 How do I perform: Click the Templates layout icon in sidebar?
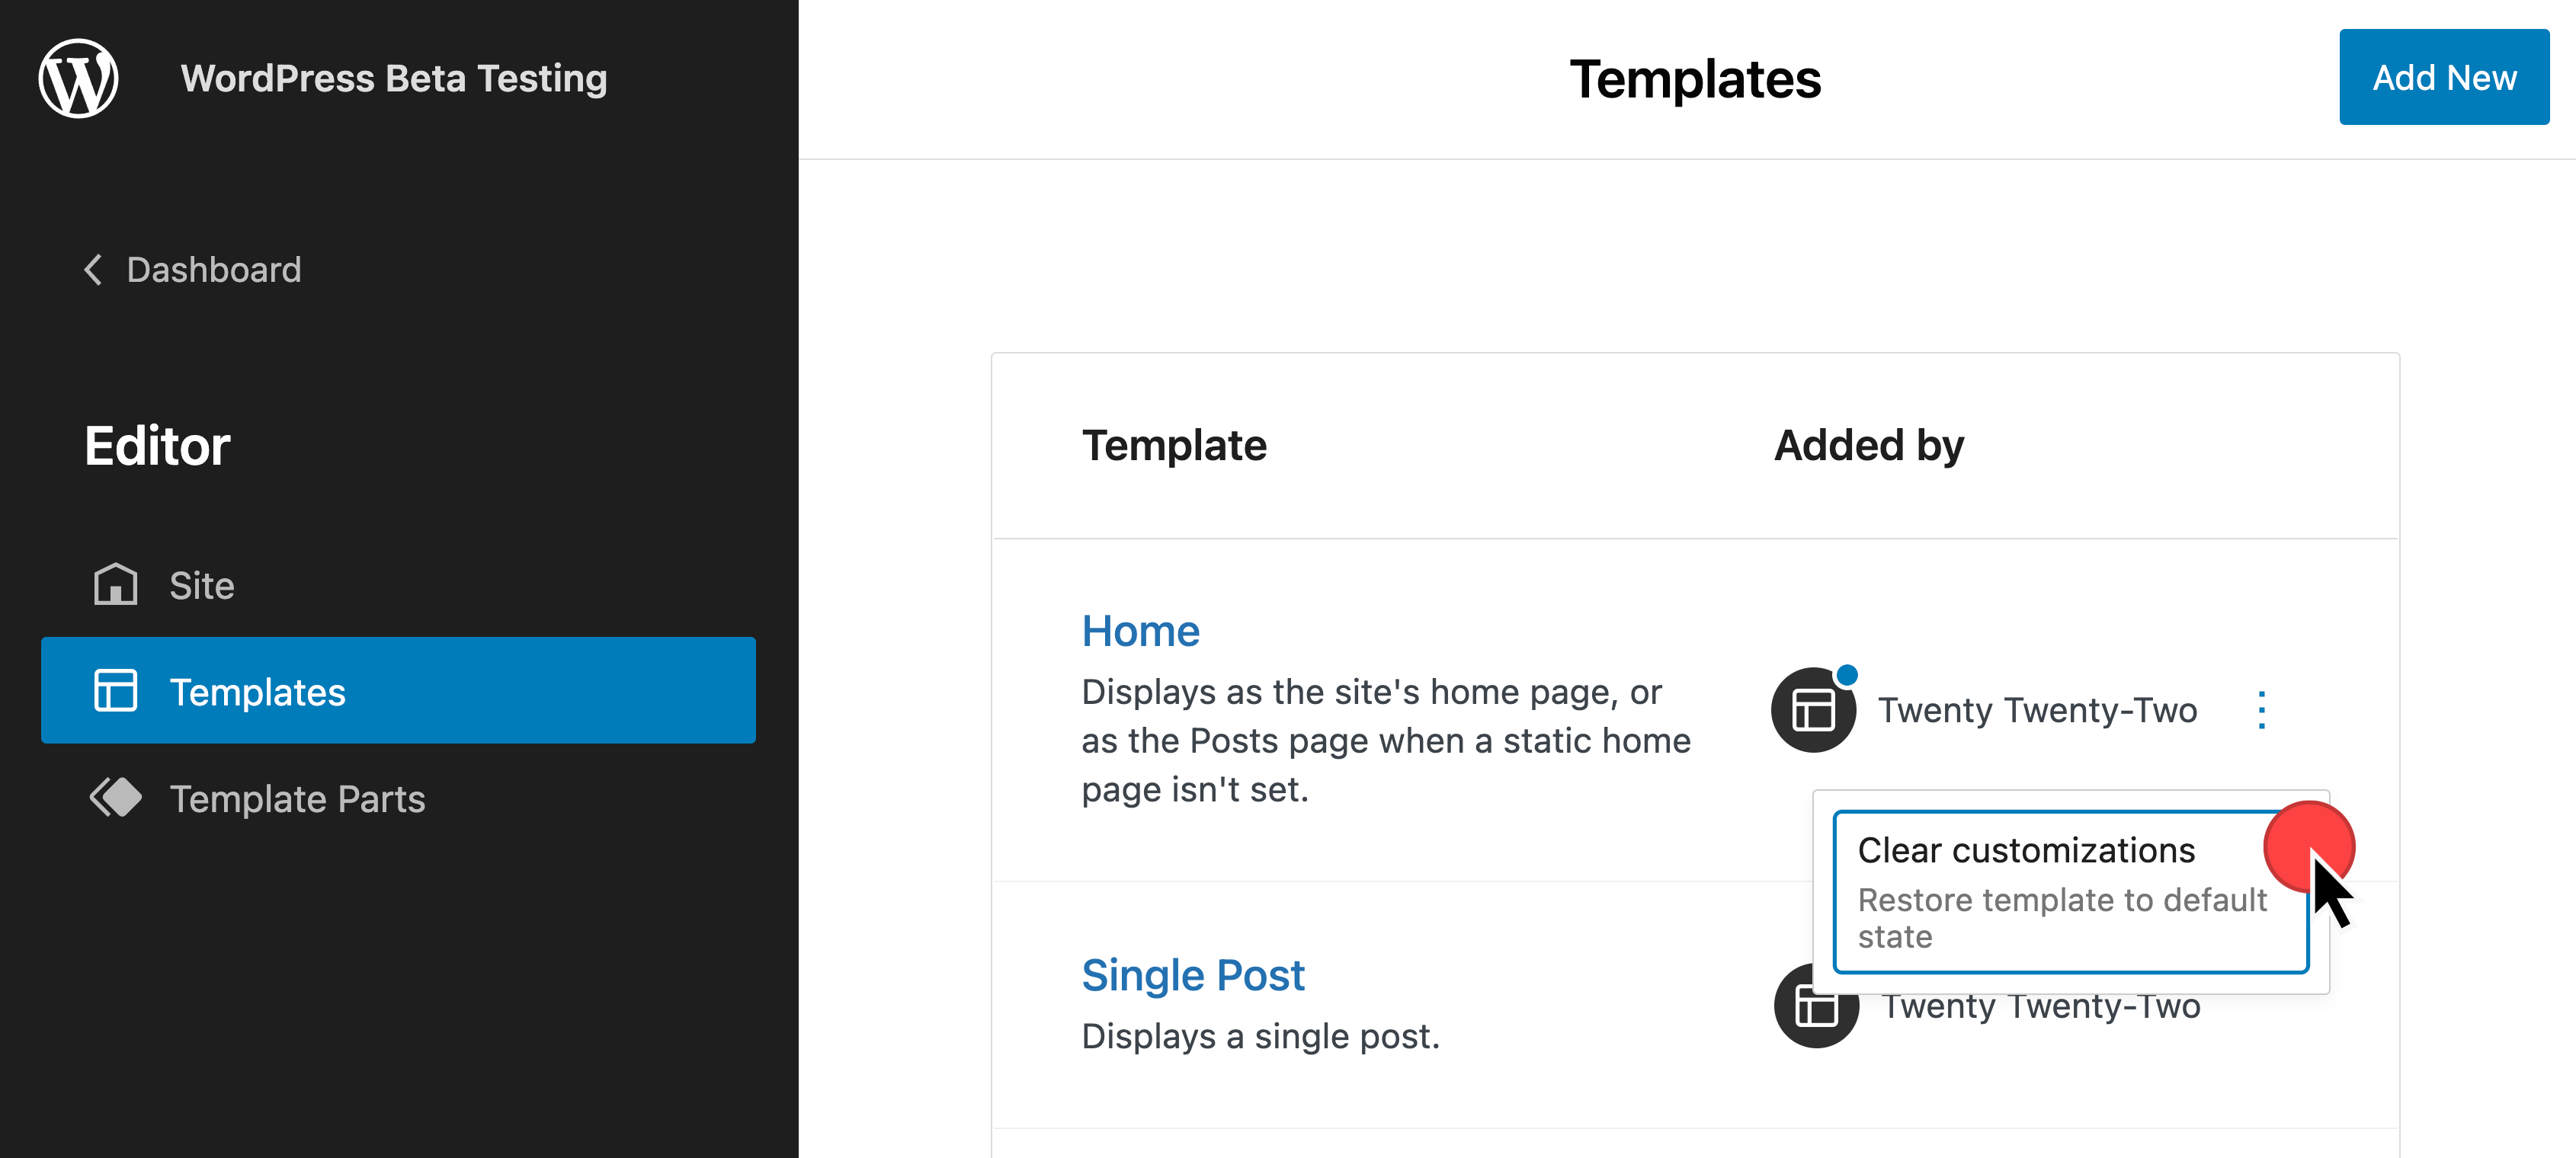click(x=115, y=691)
